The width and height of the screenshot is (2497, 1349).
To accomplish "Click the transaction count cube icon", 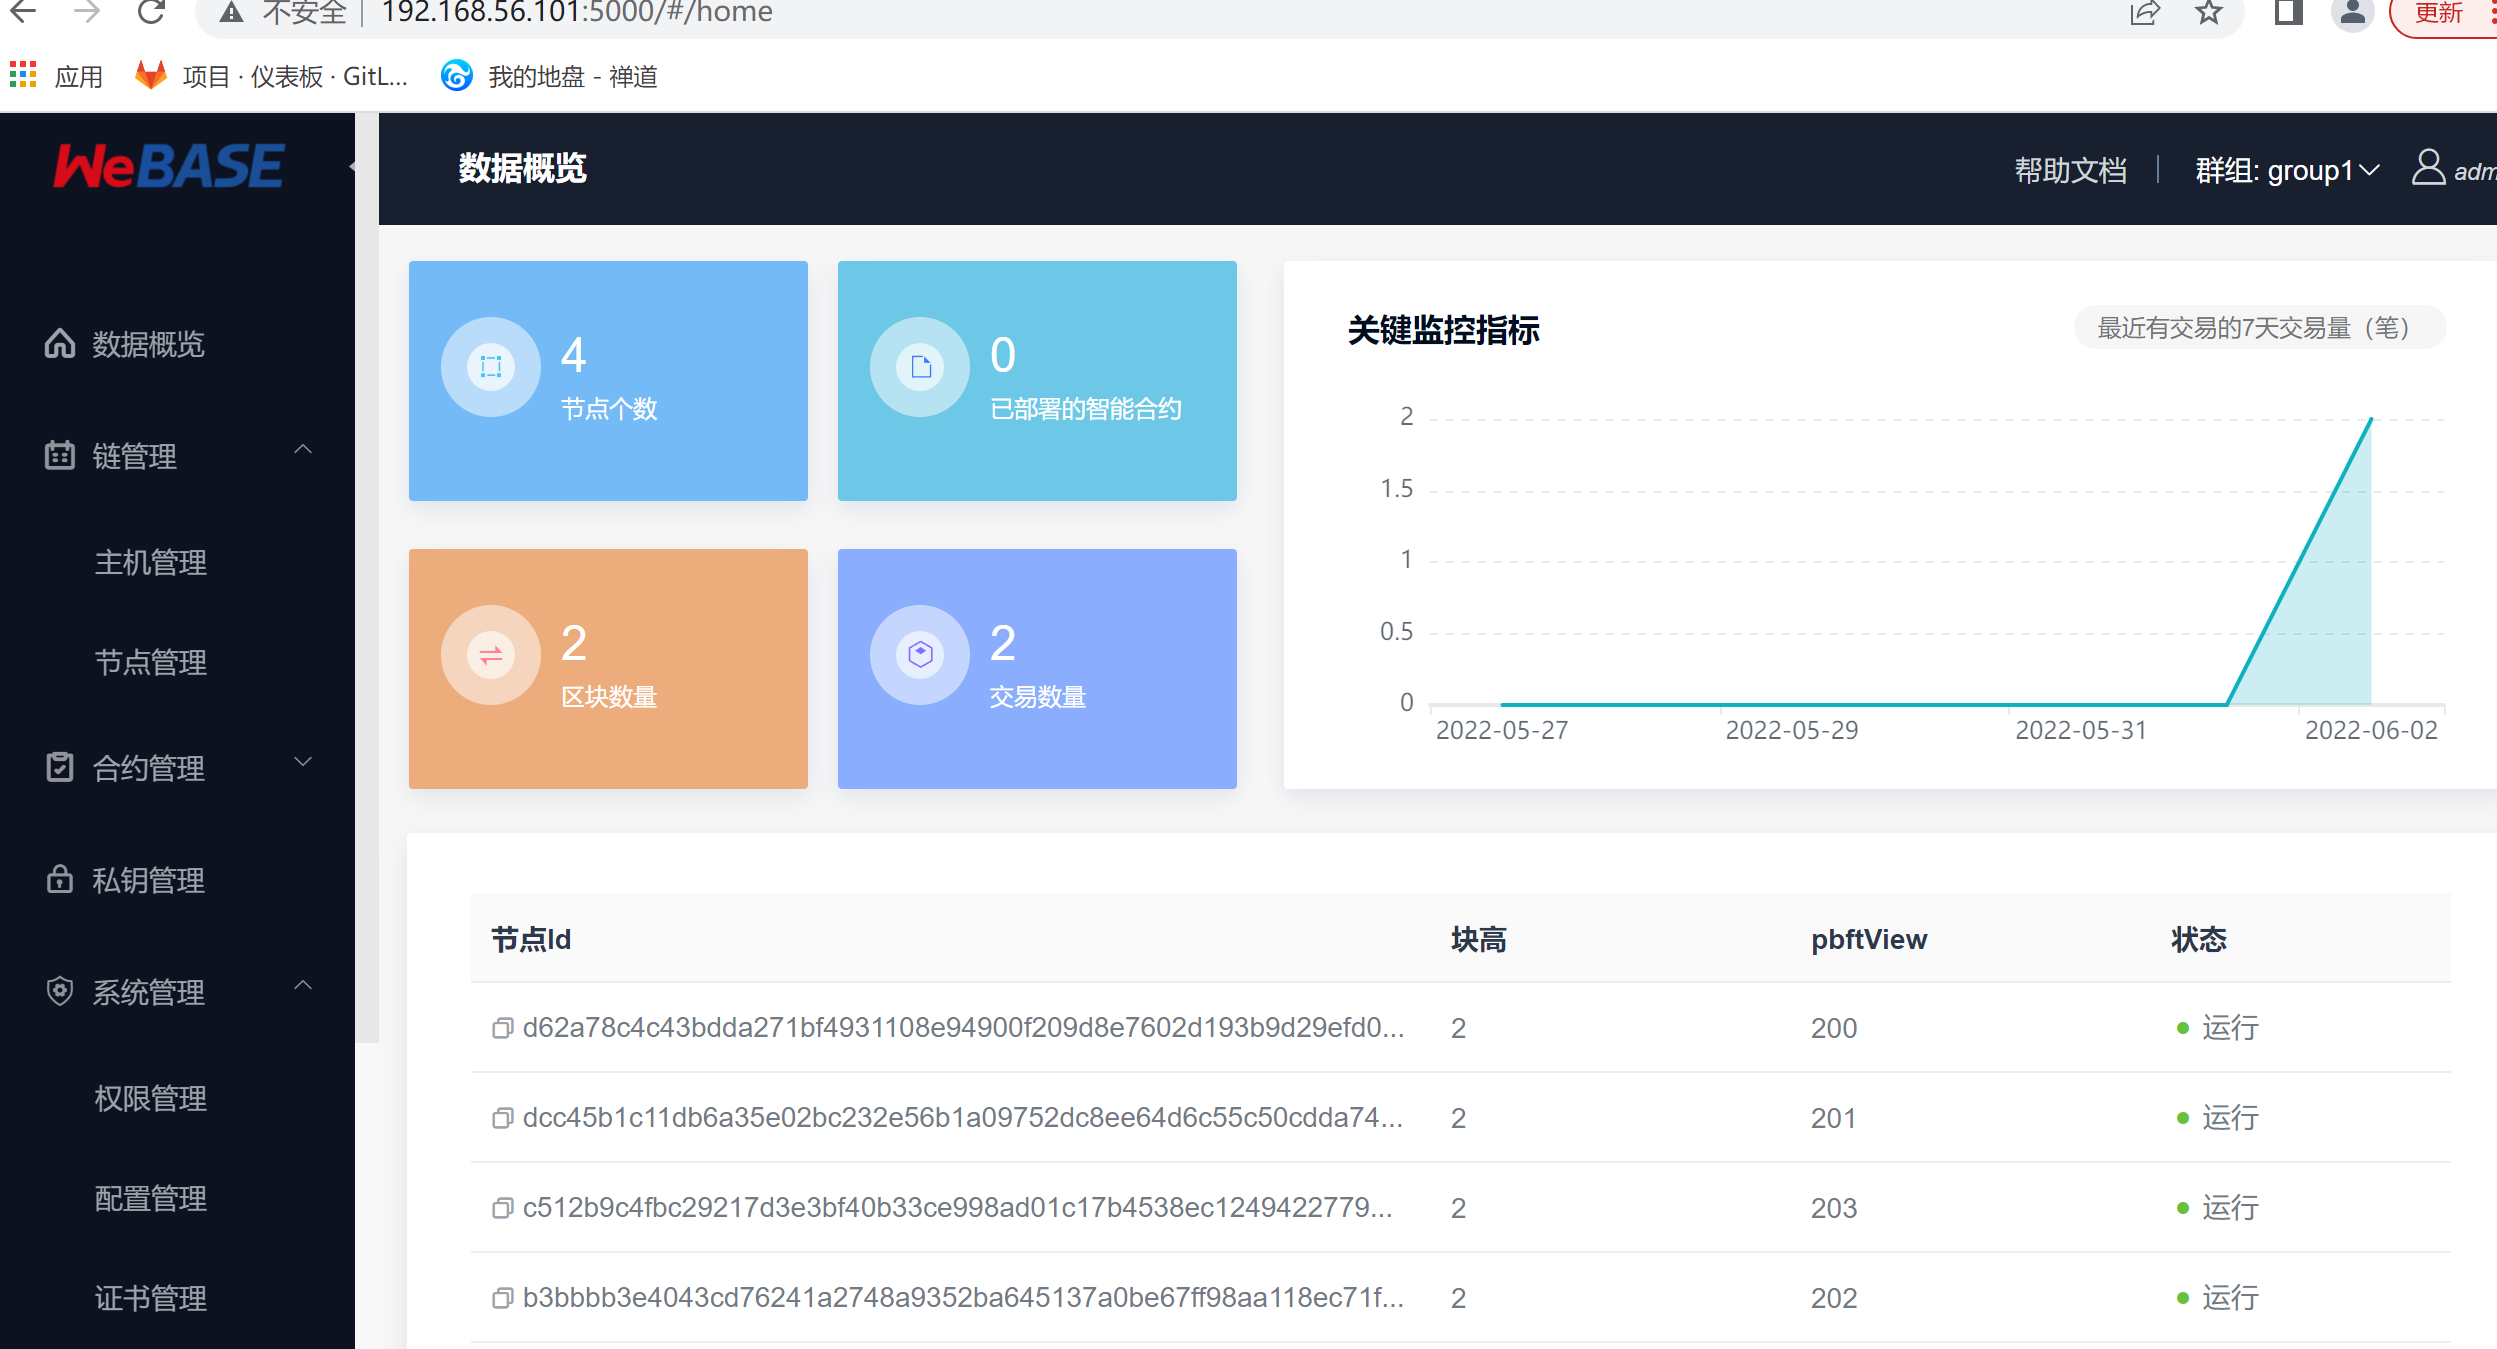I will [920, 655].
